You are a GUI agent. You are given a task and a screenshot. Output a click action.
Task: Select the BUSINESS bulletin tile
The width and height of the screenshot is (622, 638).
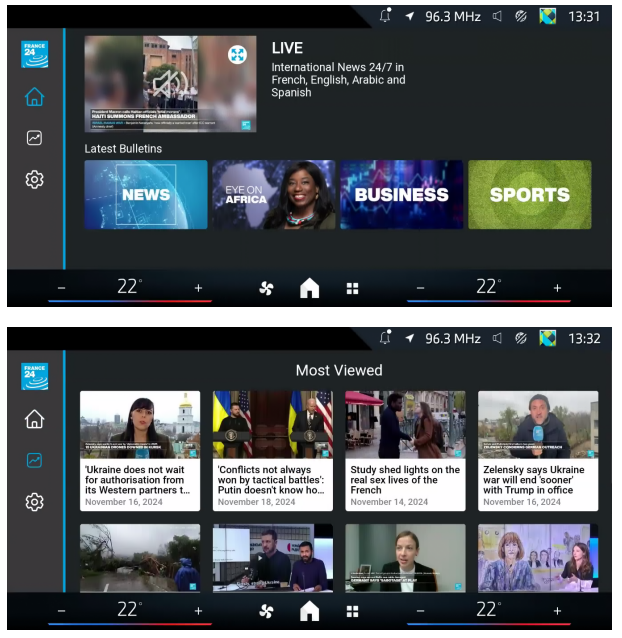[x=401, y=195]
